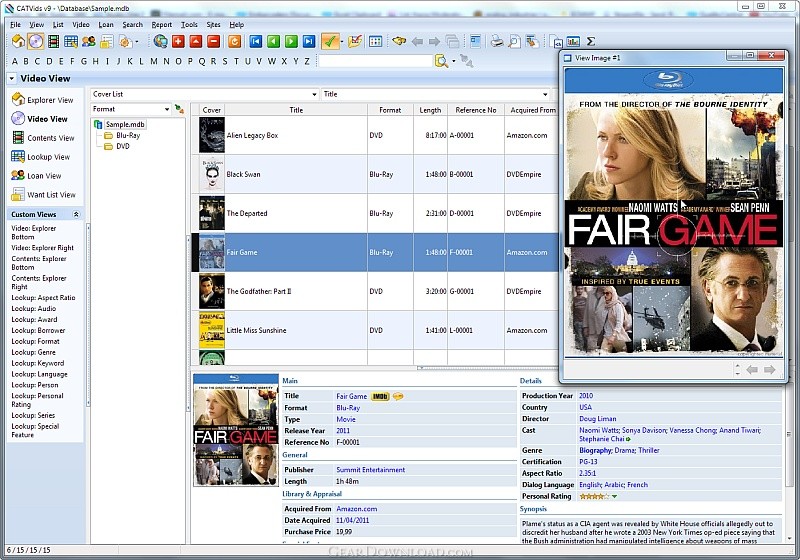Open the Cover List dropdown
Screen dimensions: 800x560
pyautogui.click(x=315, y=94)
